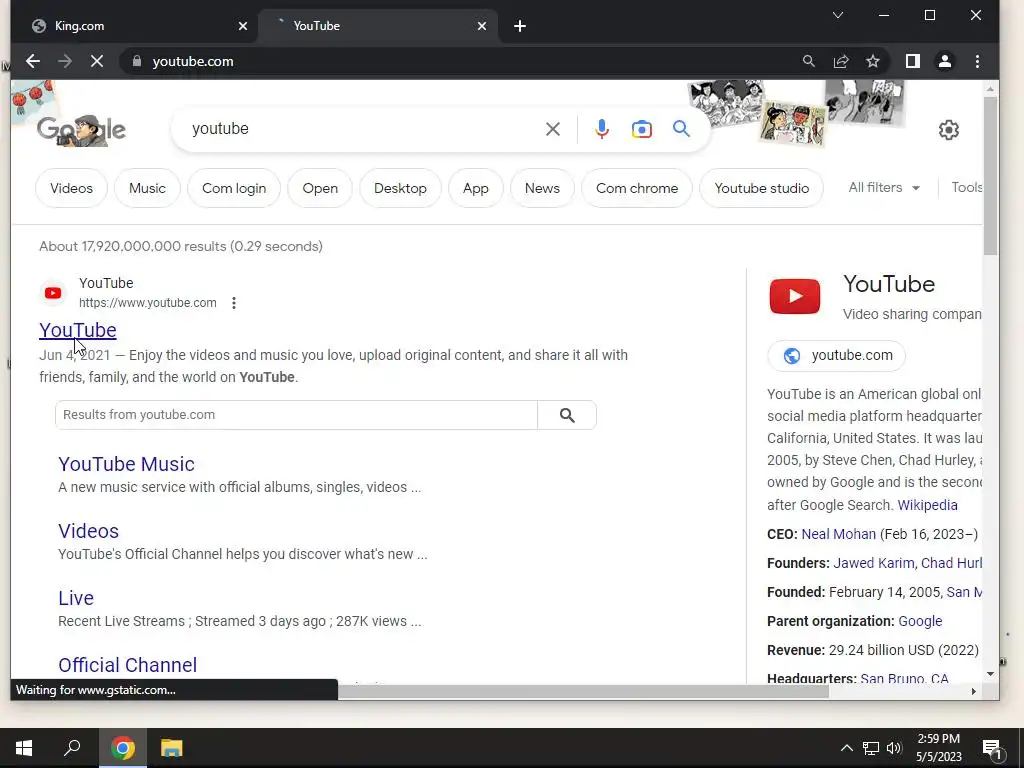Viewport: 1024px width, 768px height.
Task: Open the YouTube Music sitelink
Action: (126, 464)
